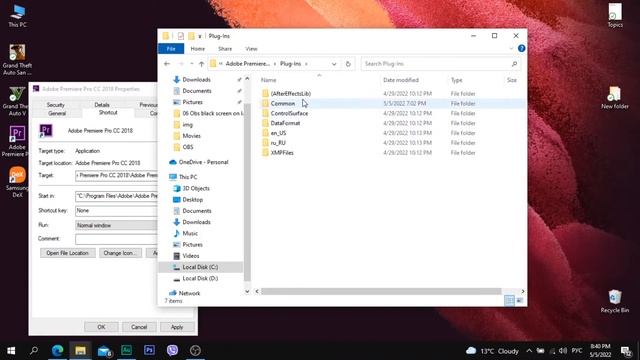The image size is (640, 360).
Task: Switch to large icons view layout
Action: [x=520, y=300]
